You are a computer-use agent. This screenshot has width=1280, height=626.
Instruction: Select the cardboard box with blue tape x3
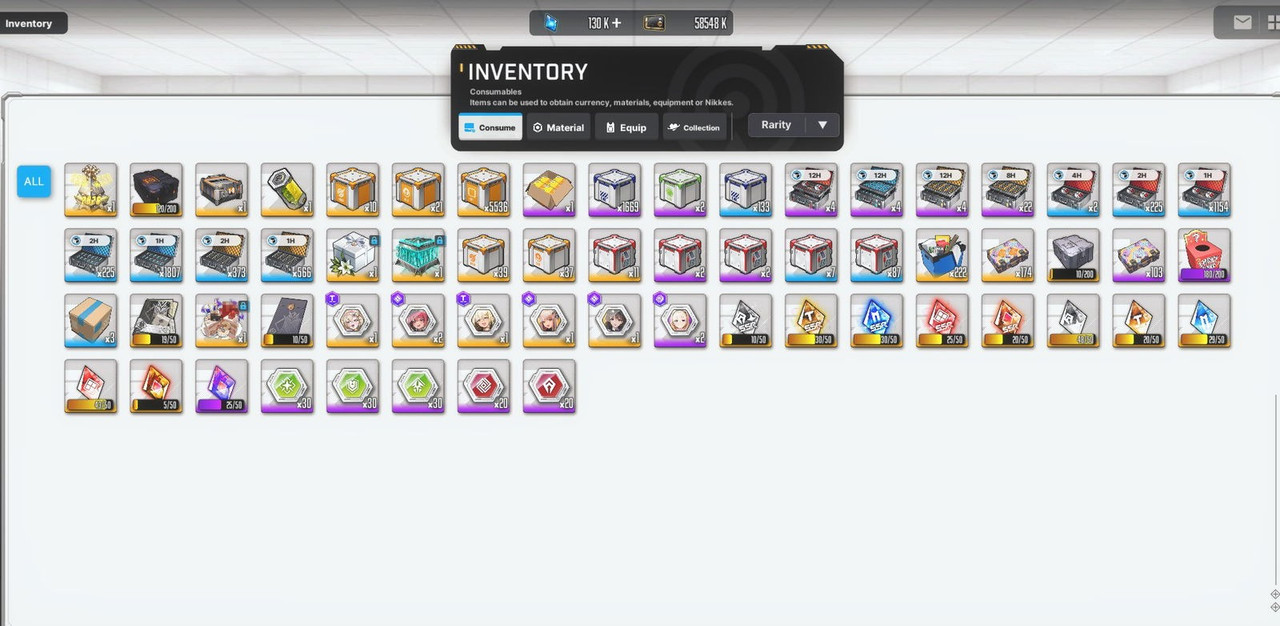(91, 321)
